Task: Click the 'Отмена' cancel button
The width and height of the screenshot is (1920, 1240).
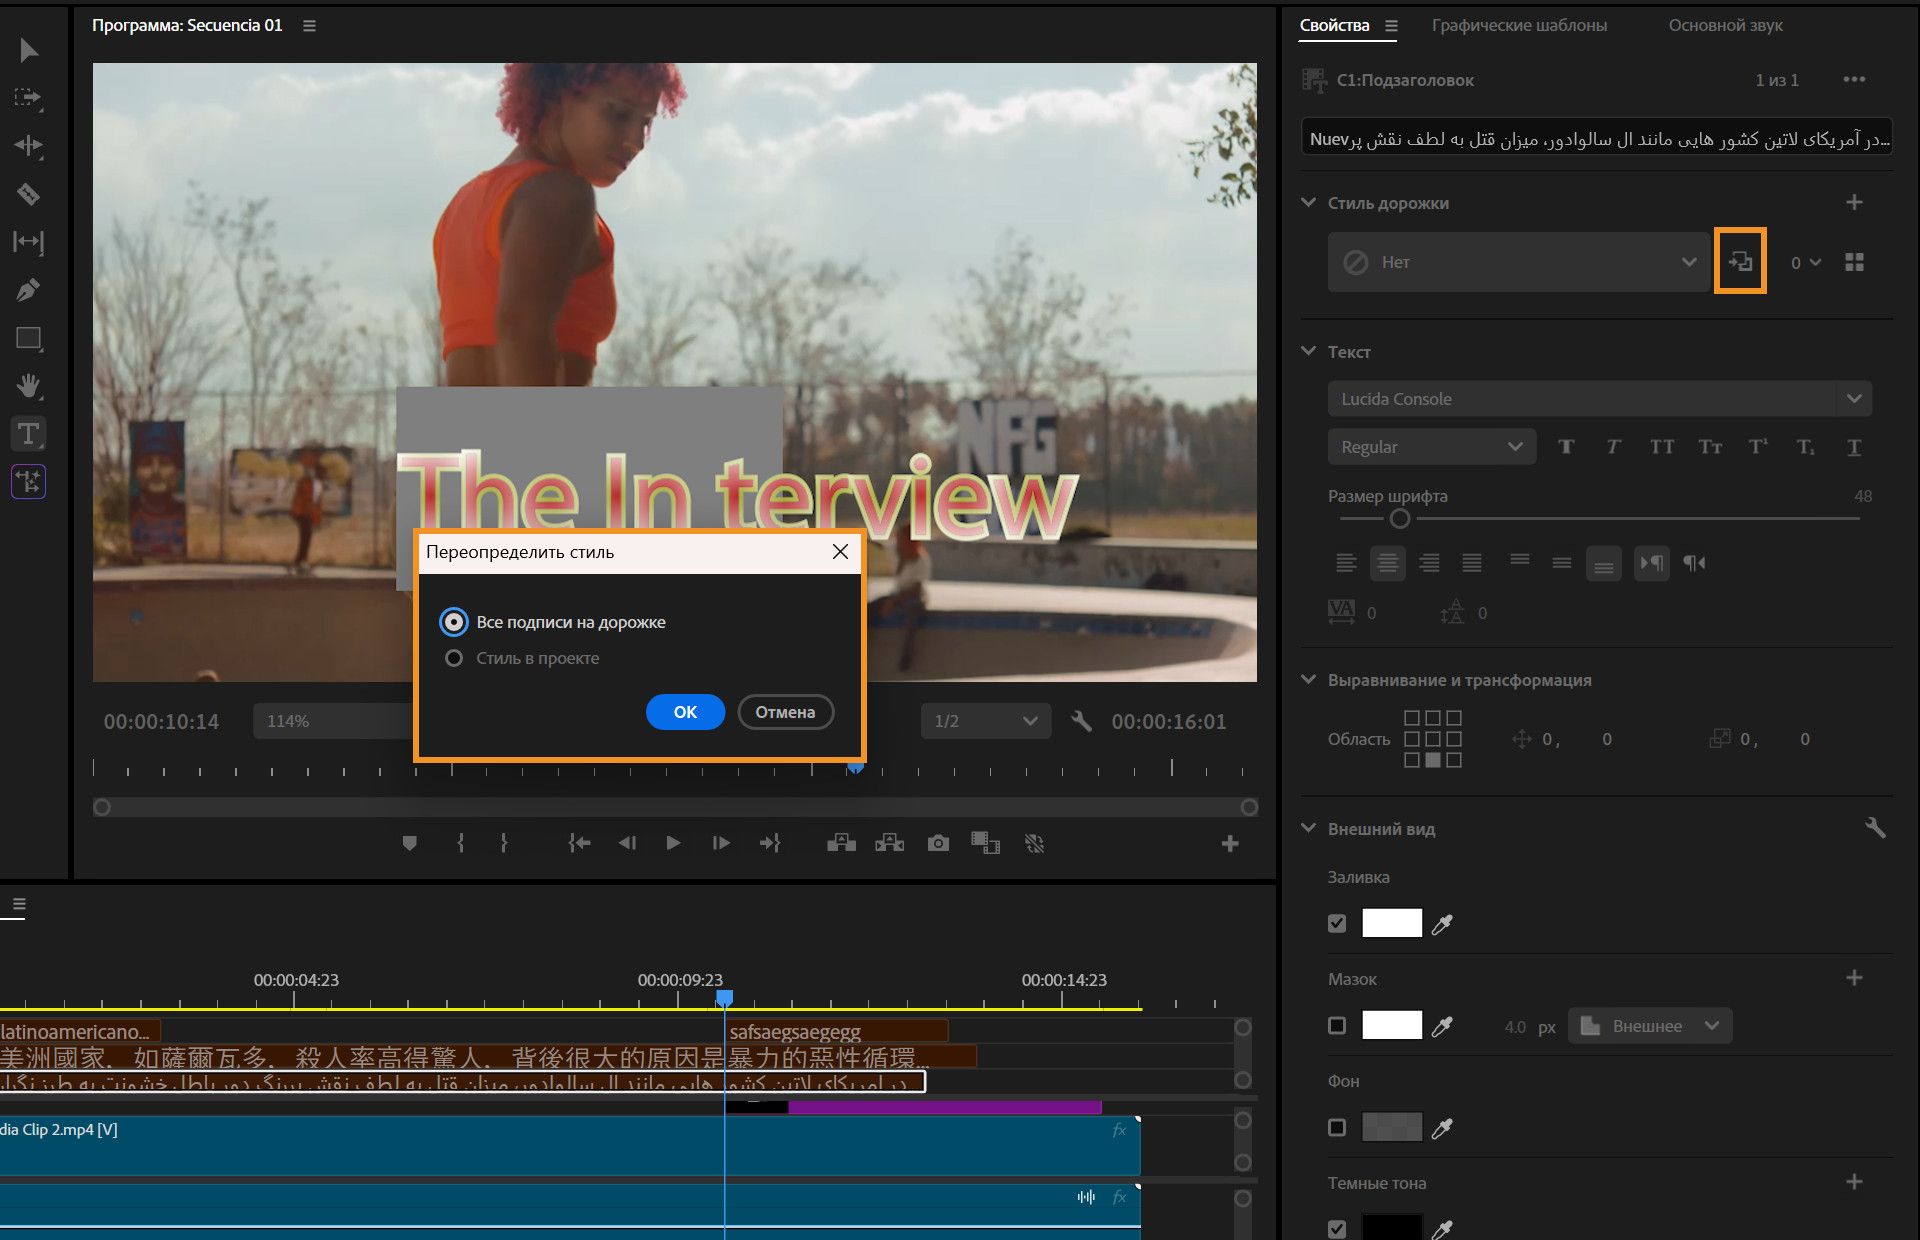Action: (x=785, y=712)
